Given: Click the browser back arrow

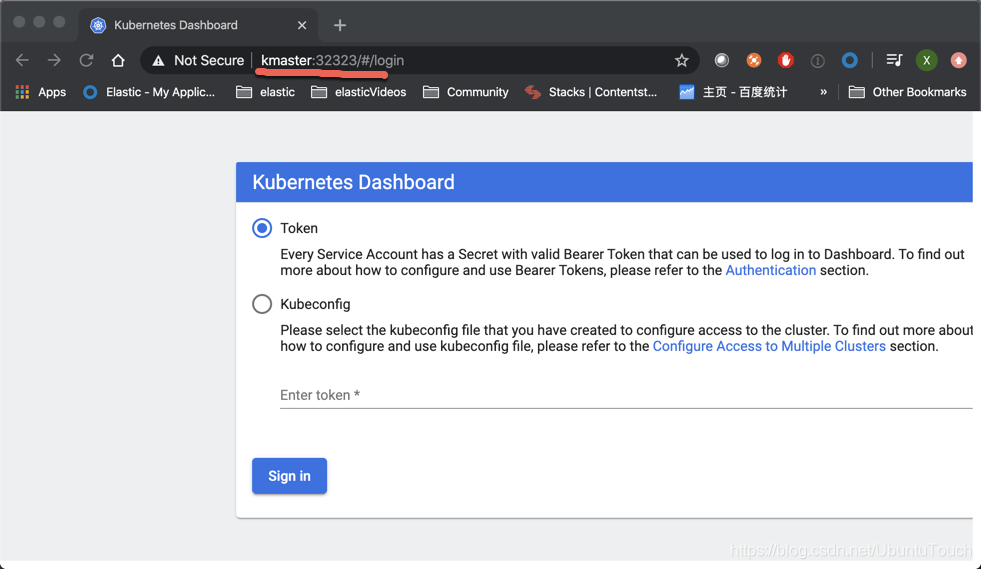Looking at the screenshot, I should pyautogui.click(x=22, y=61).
